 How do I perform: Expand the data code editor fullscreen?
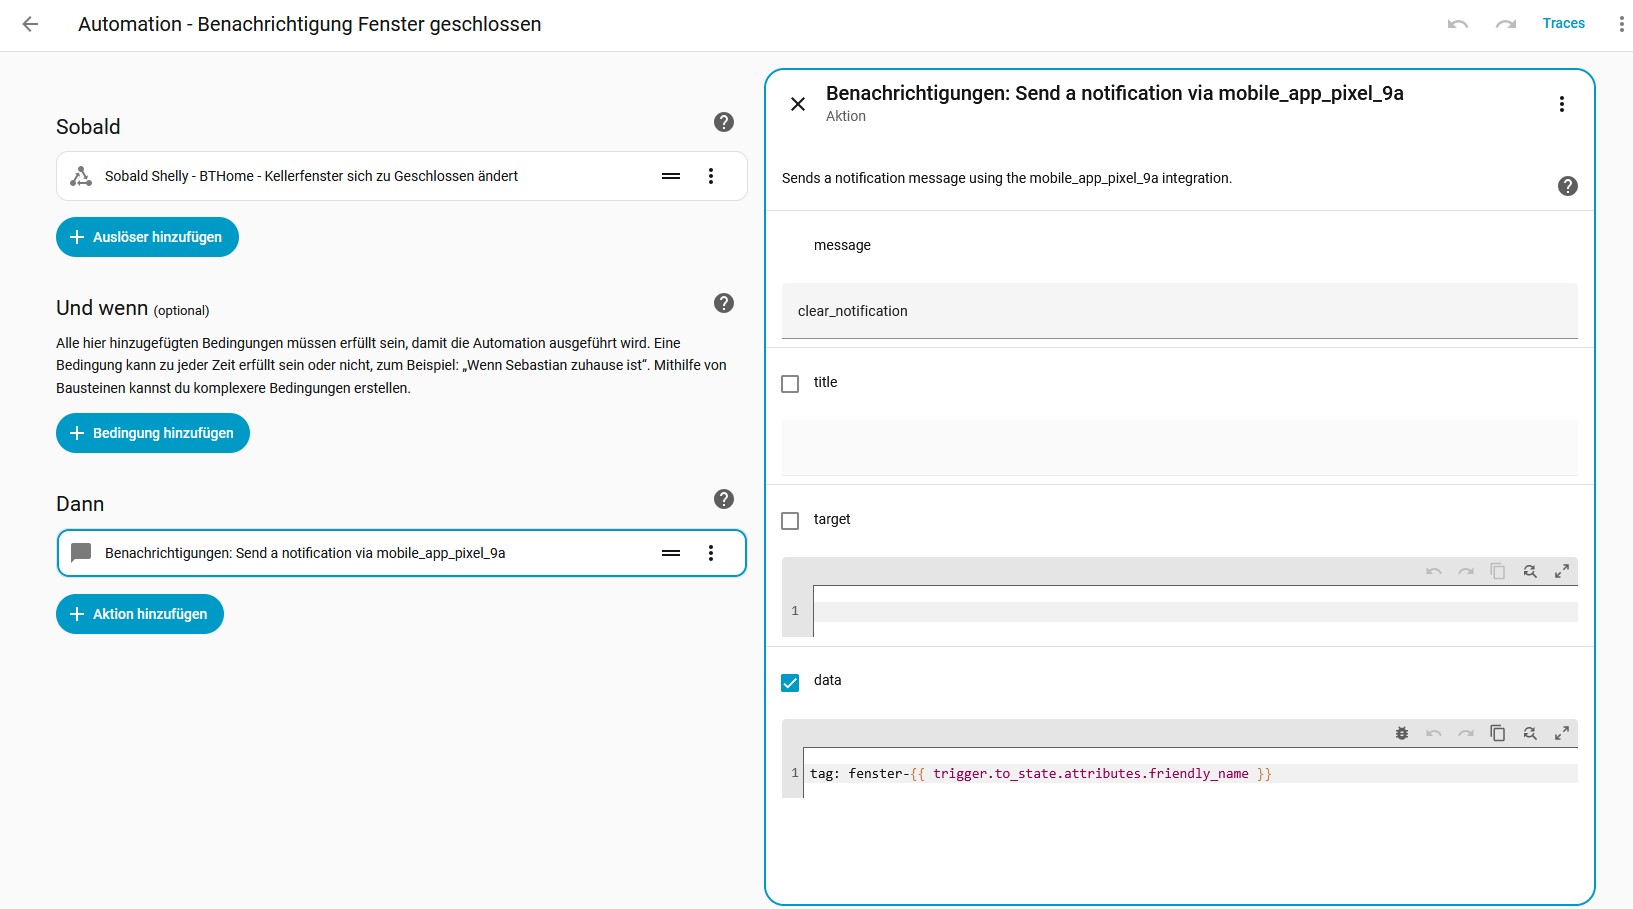click(1562, 733)
